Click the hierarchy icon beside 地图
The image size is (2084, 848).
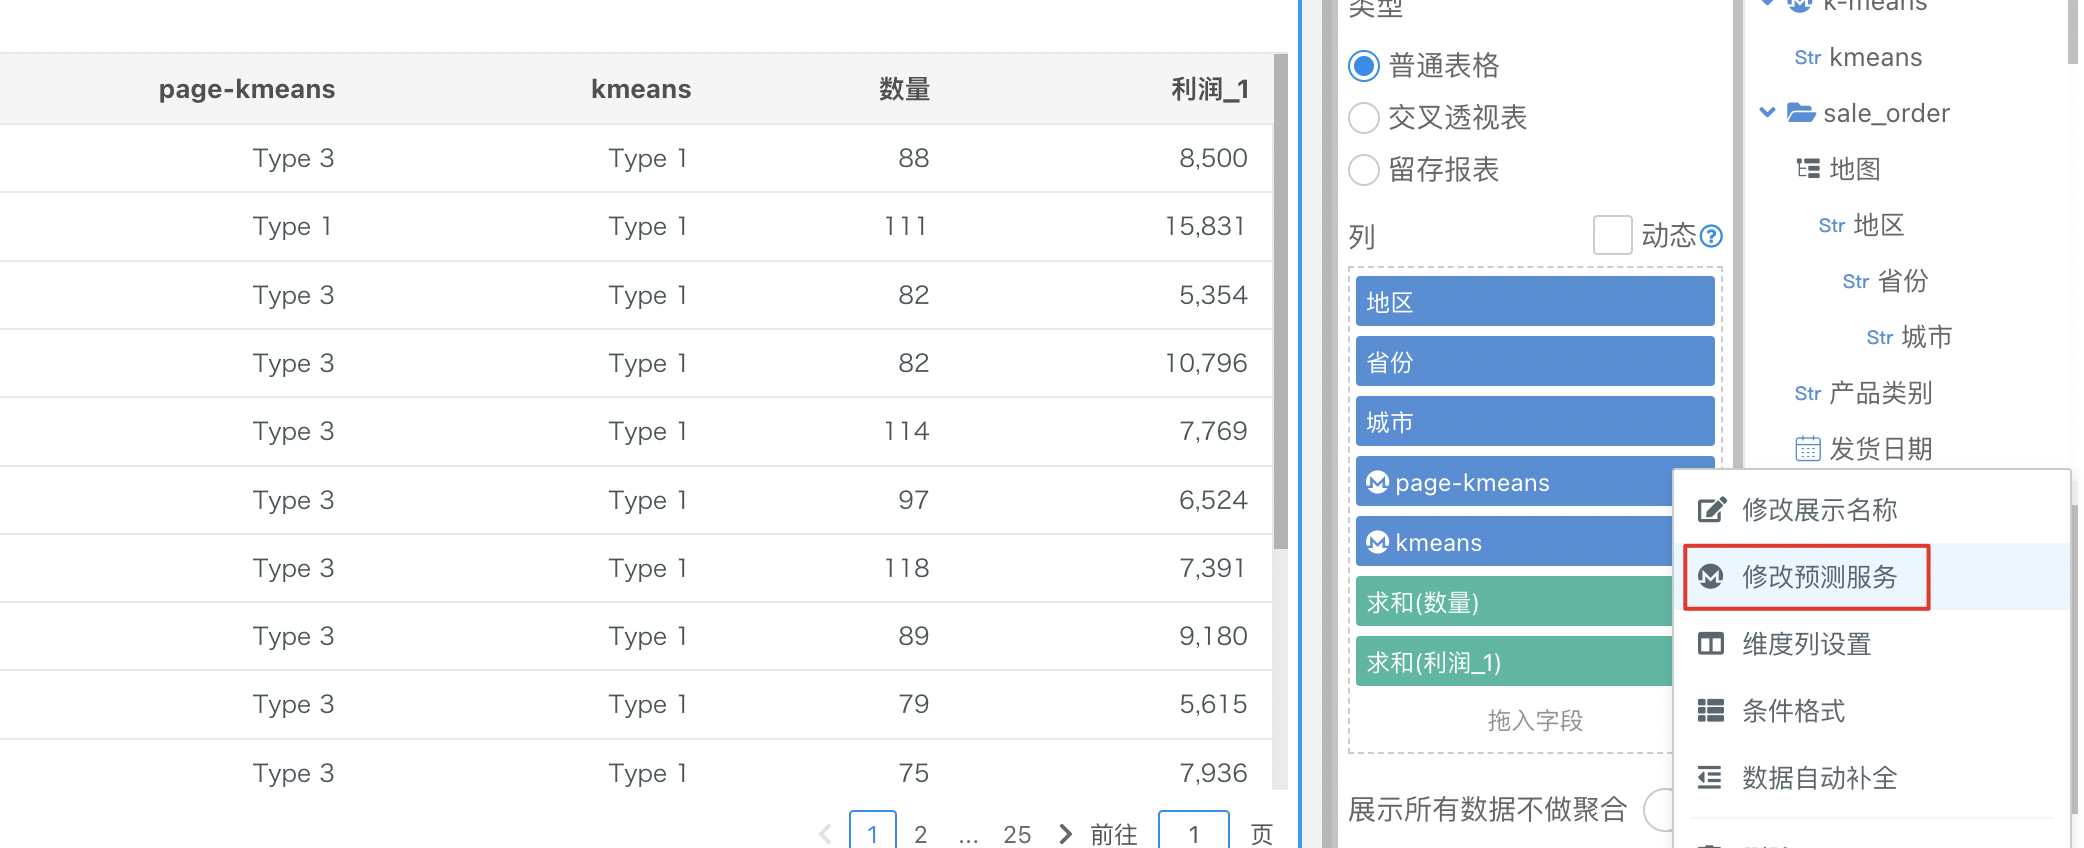[1808, 168]
